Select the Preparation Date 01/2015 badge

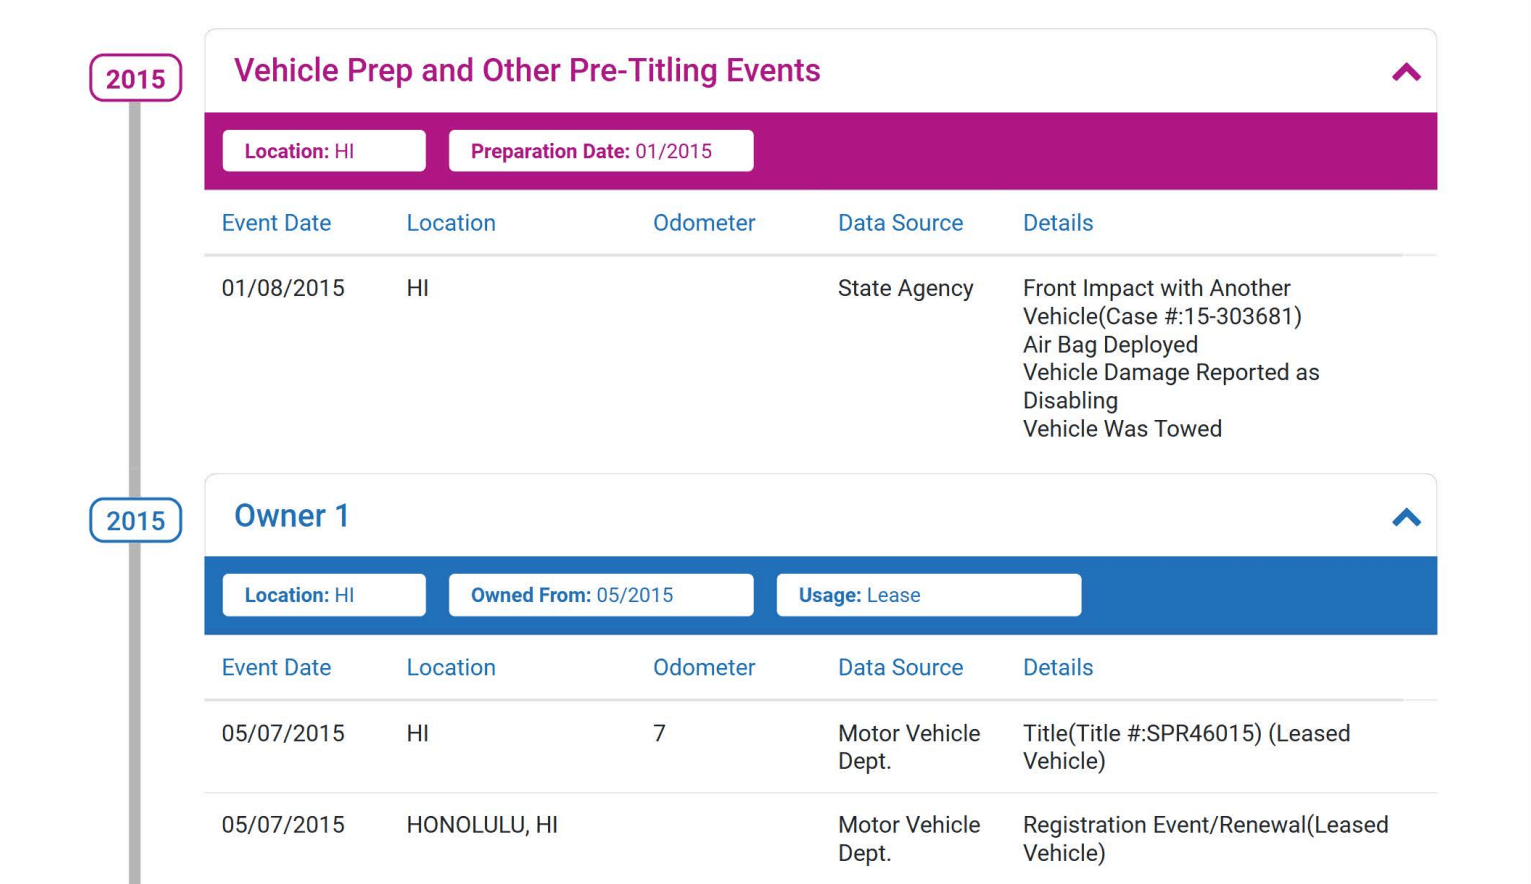click(x=600, y=151)
